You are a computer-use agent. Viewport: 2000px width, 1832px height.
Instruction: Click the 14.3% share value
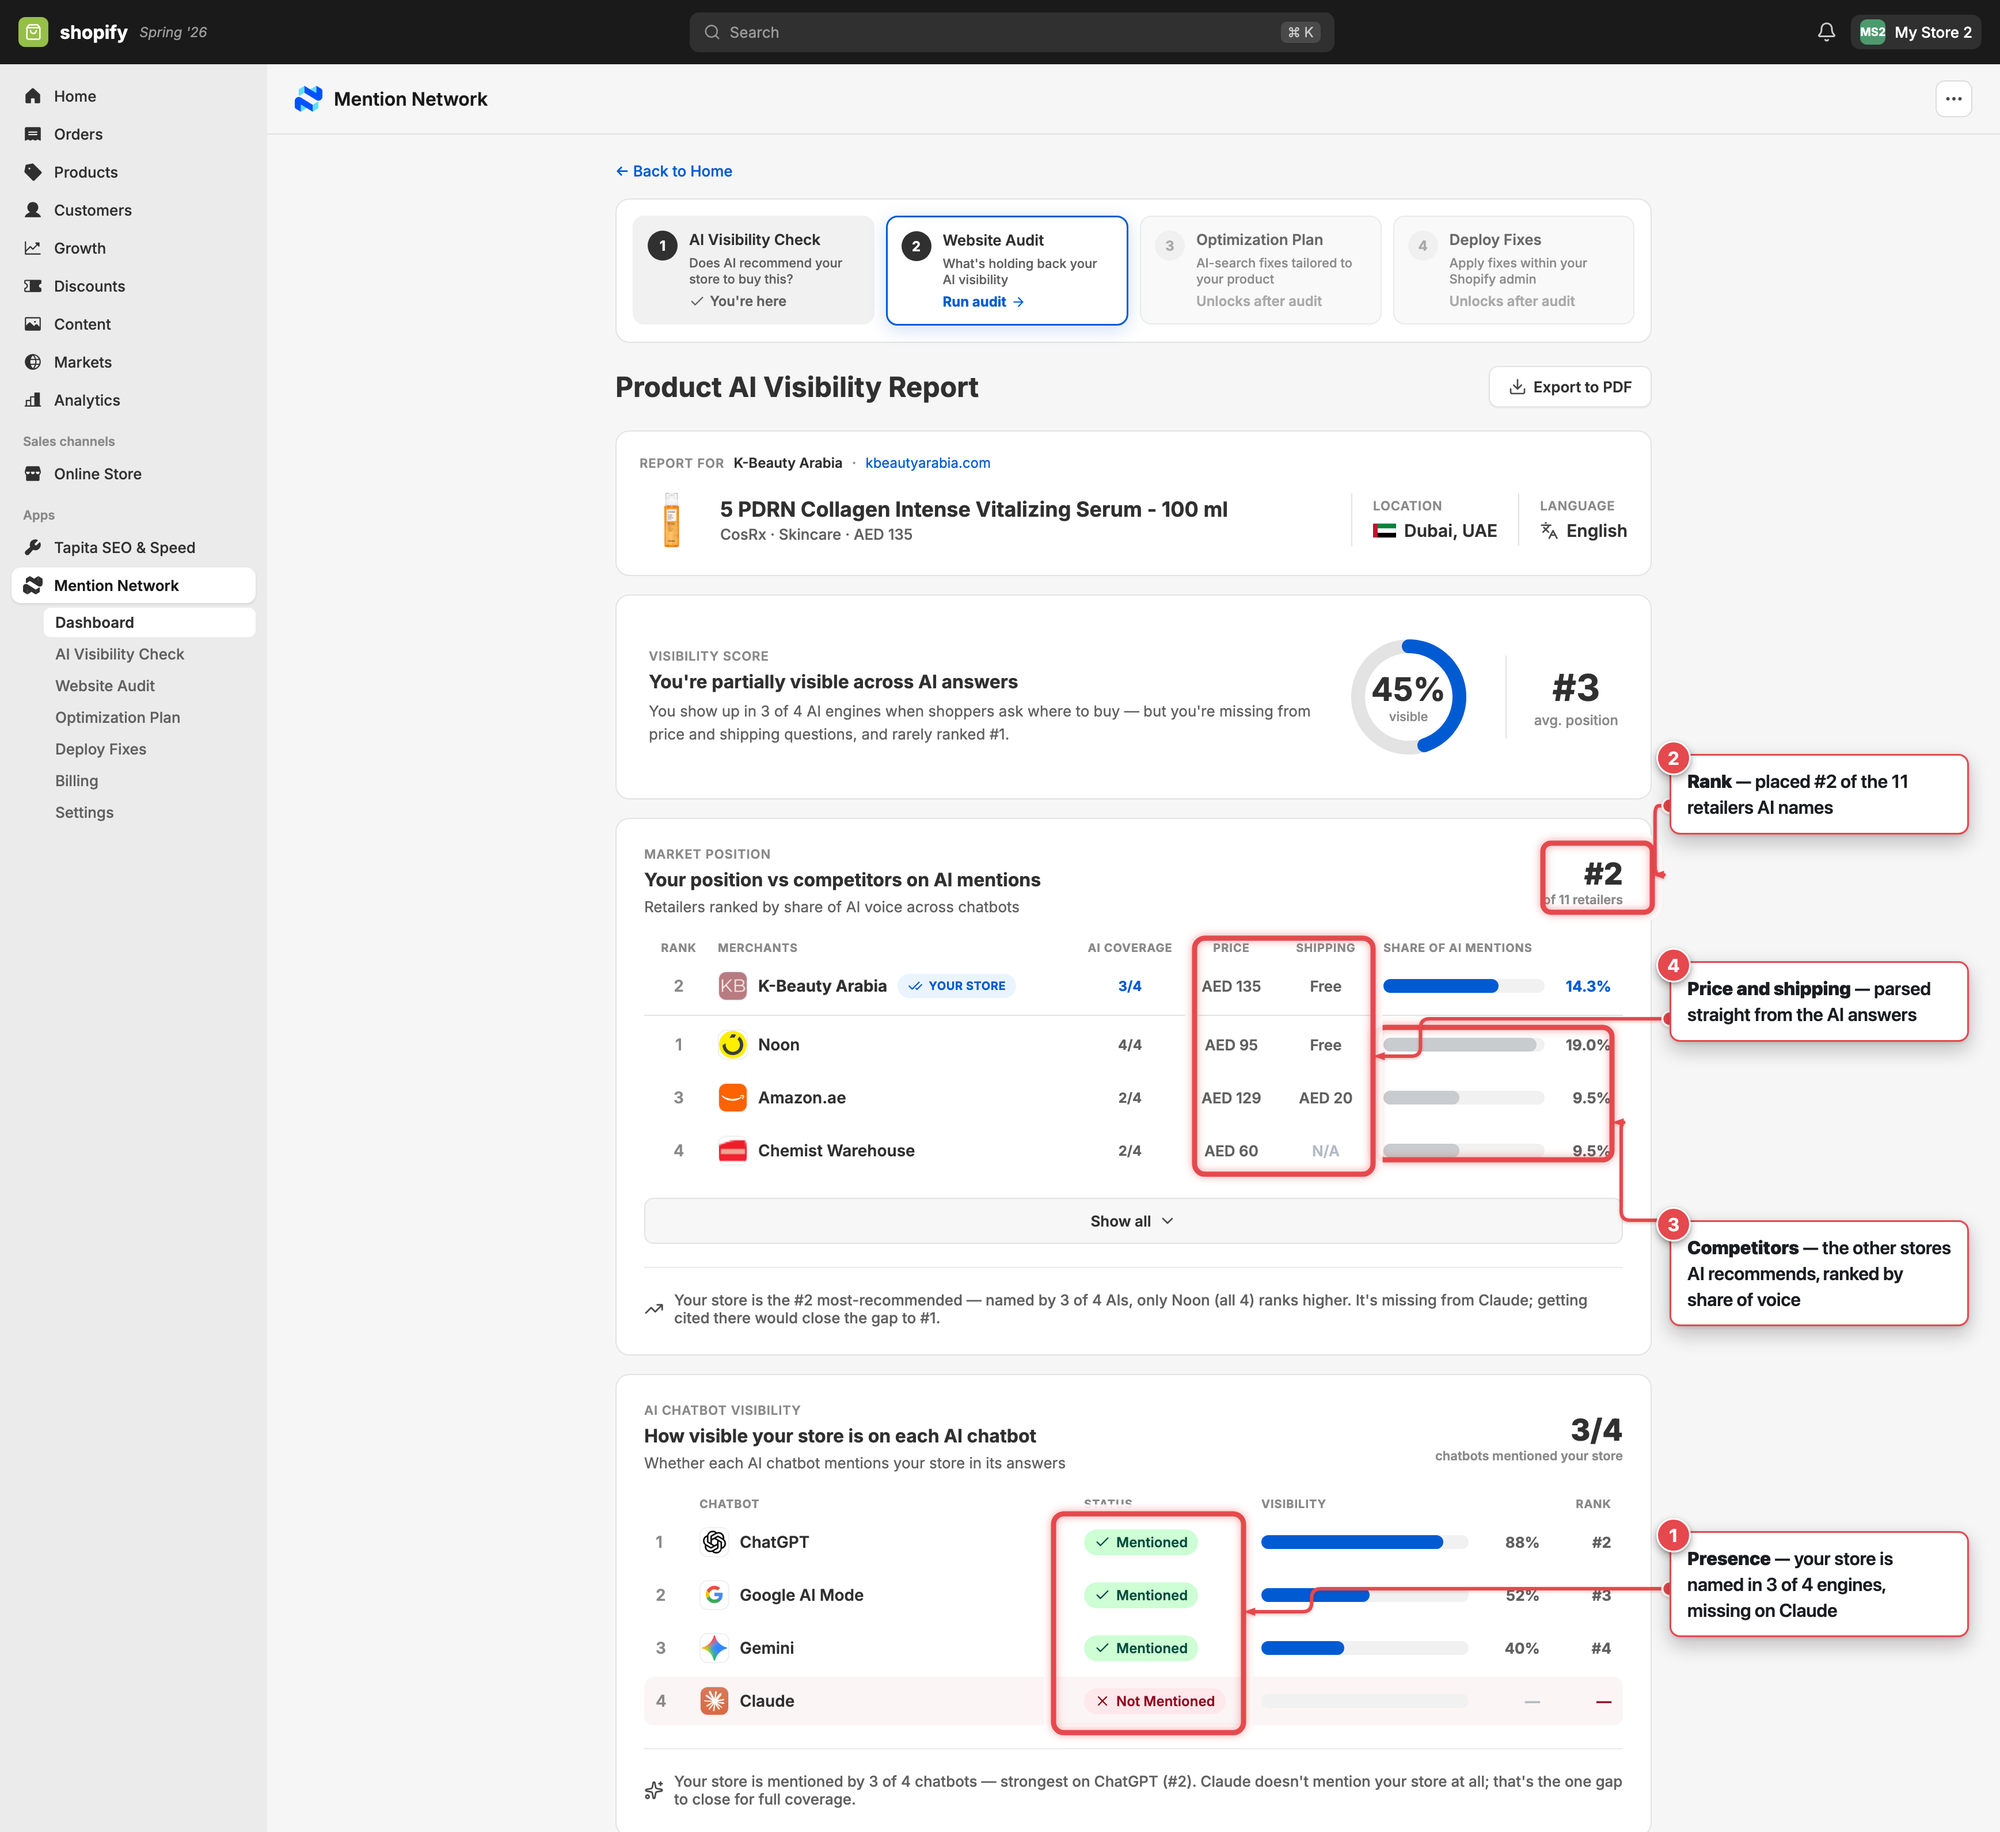tap(1588, 986)
